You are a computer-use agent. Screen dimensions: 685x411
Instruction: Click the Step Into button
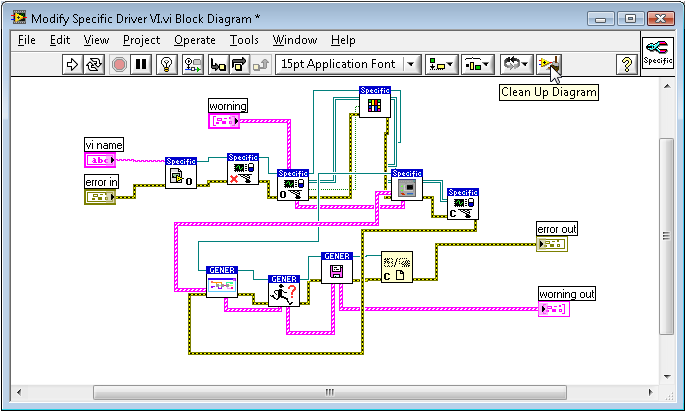pos(217,64)
